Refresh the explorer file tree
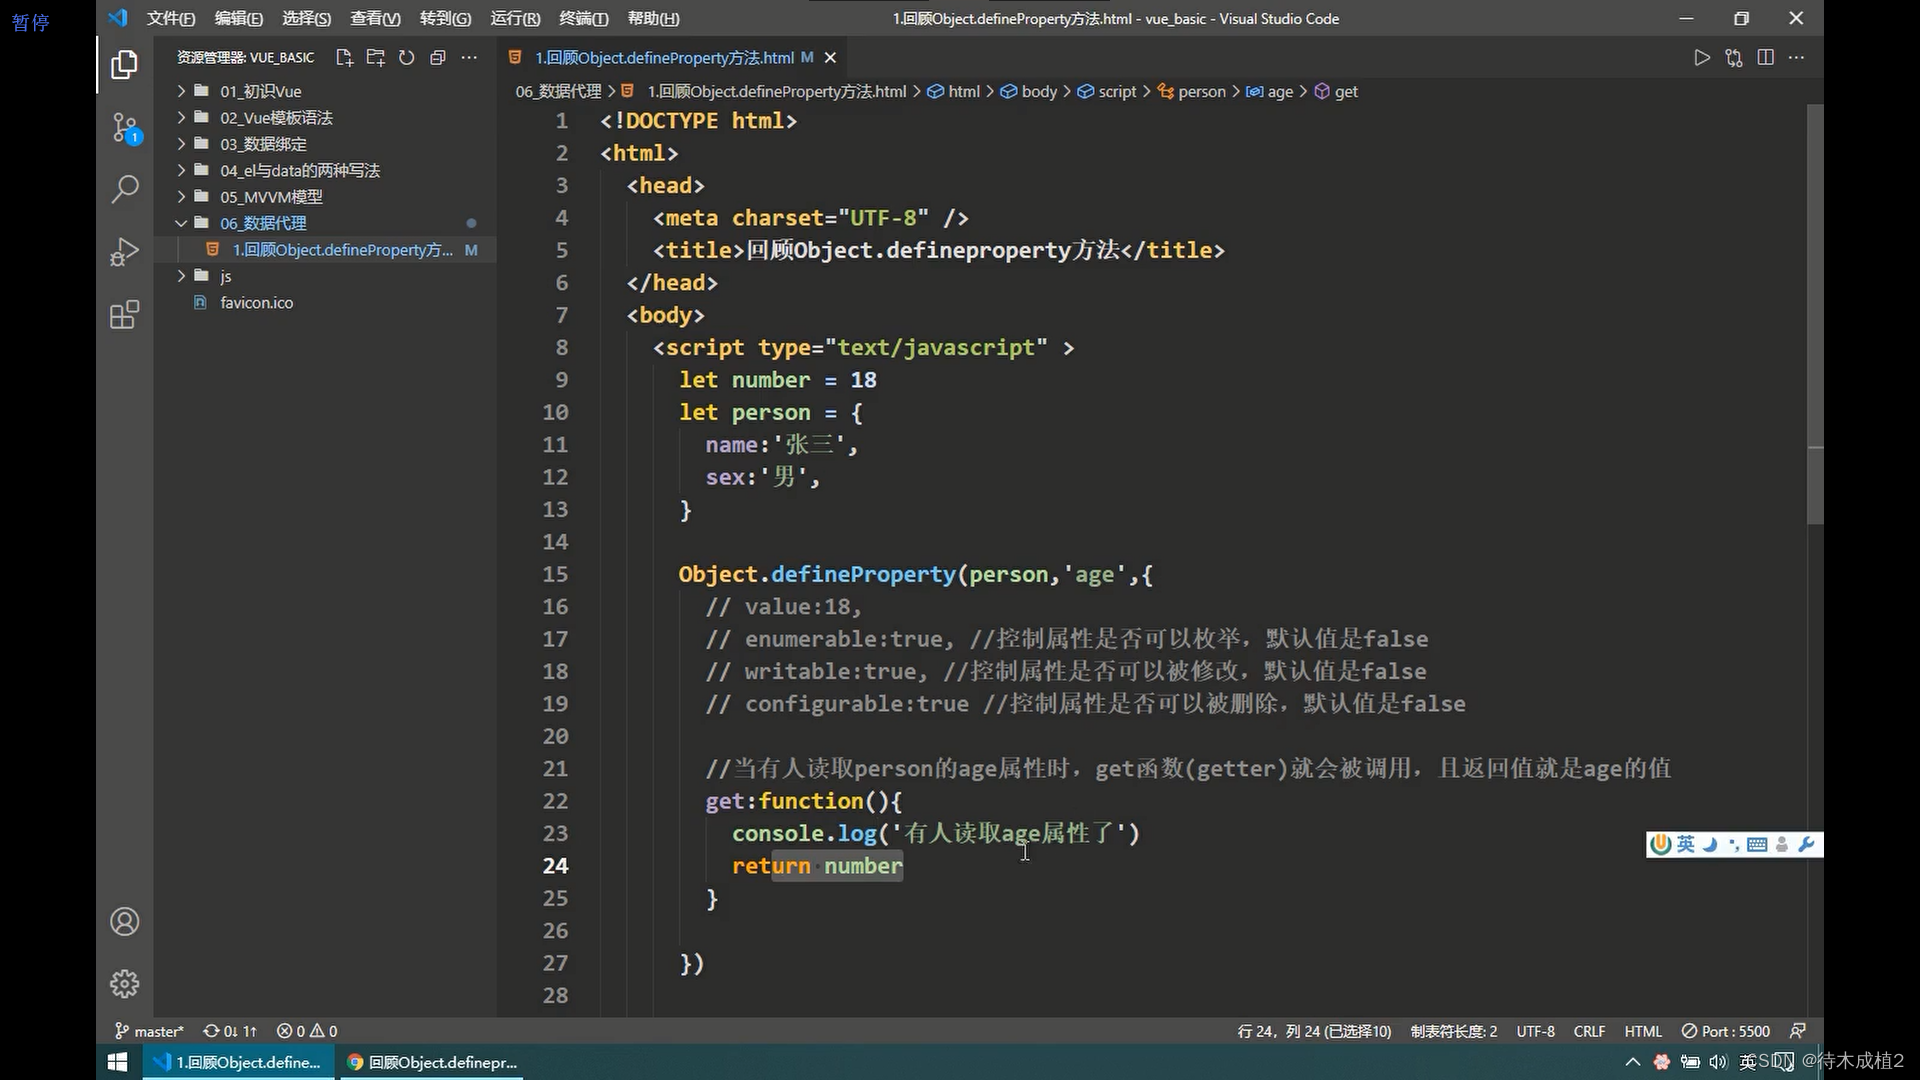This screenshot has height=1080, width=1920. click(406, 58)
